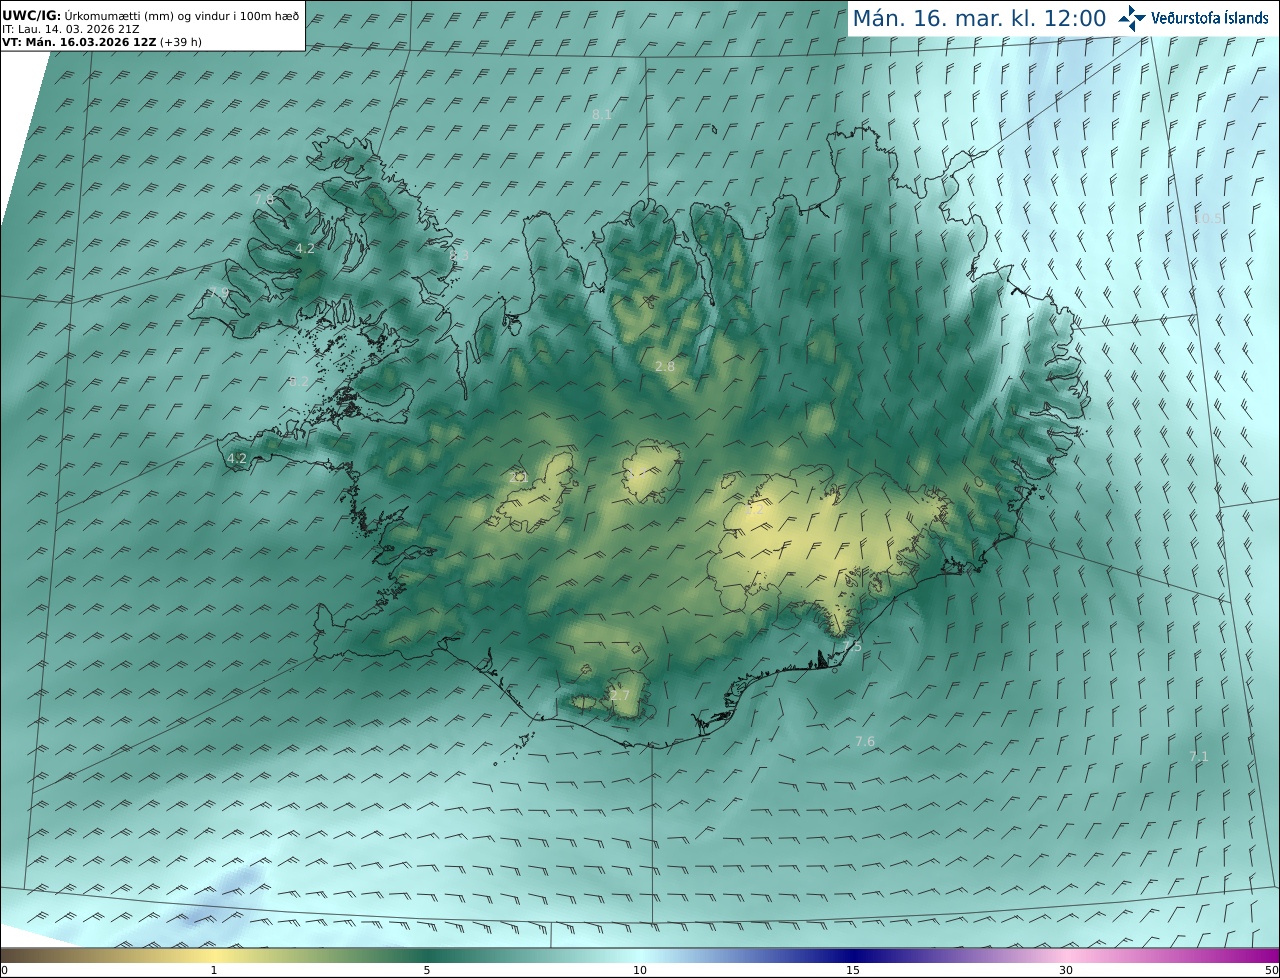Viewport: 1280px width, 978px height.
Task: Click the 5 tick on the color scale
Action: click(427, 970)
